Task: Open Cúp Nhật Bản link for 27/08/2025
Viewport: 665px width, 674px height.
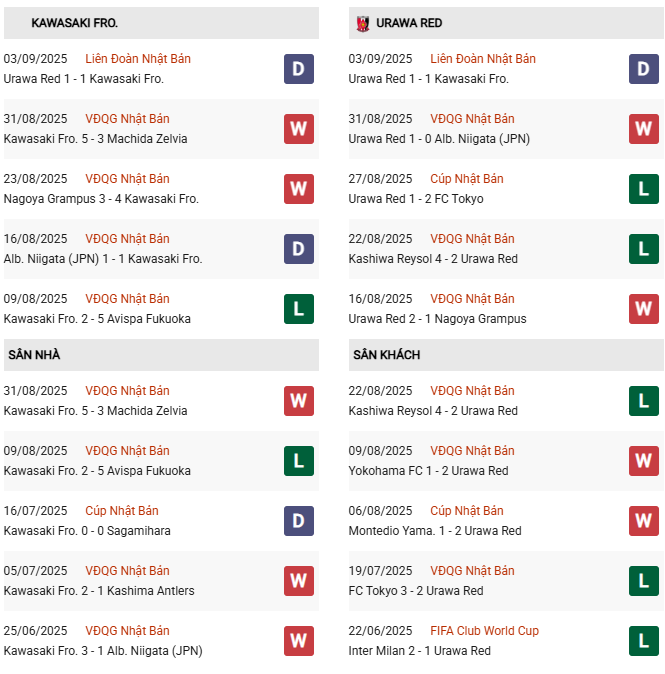Action: tap(467, 179)
